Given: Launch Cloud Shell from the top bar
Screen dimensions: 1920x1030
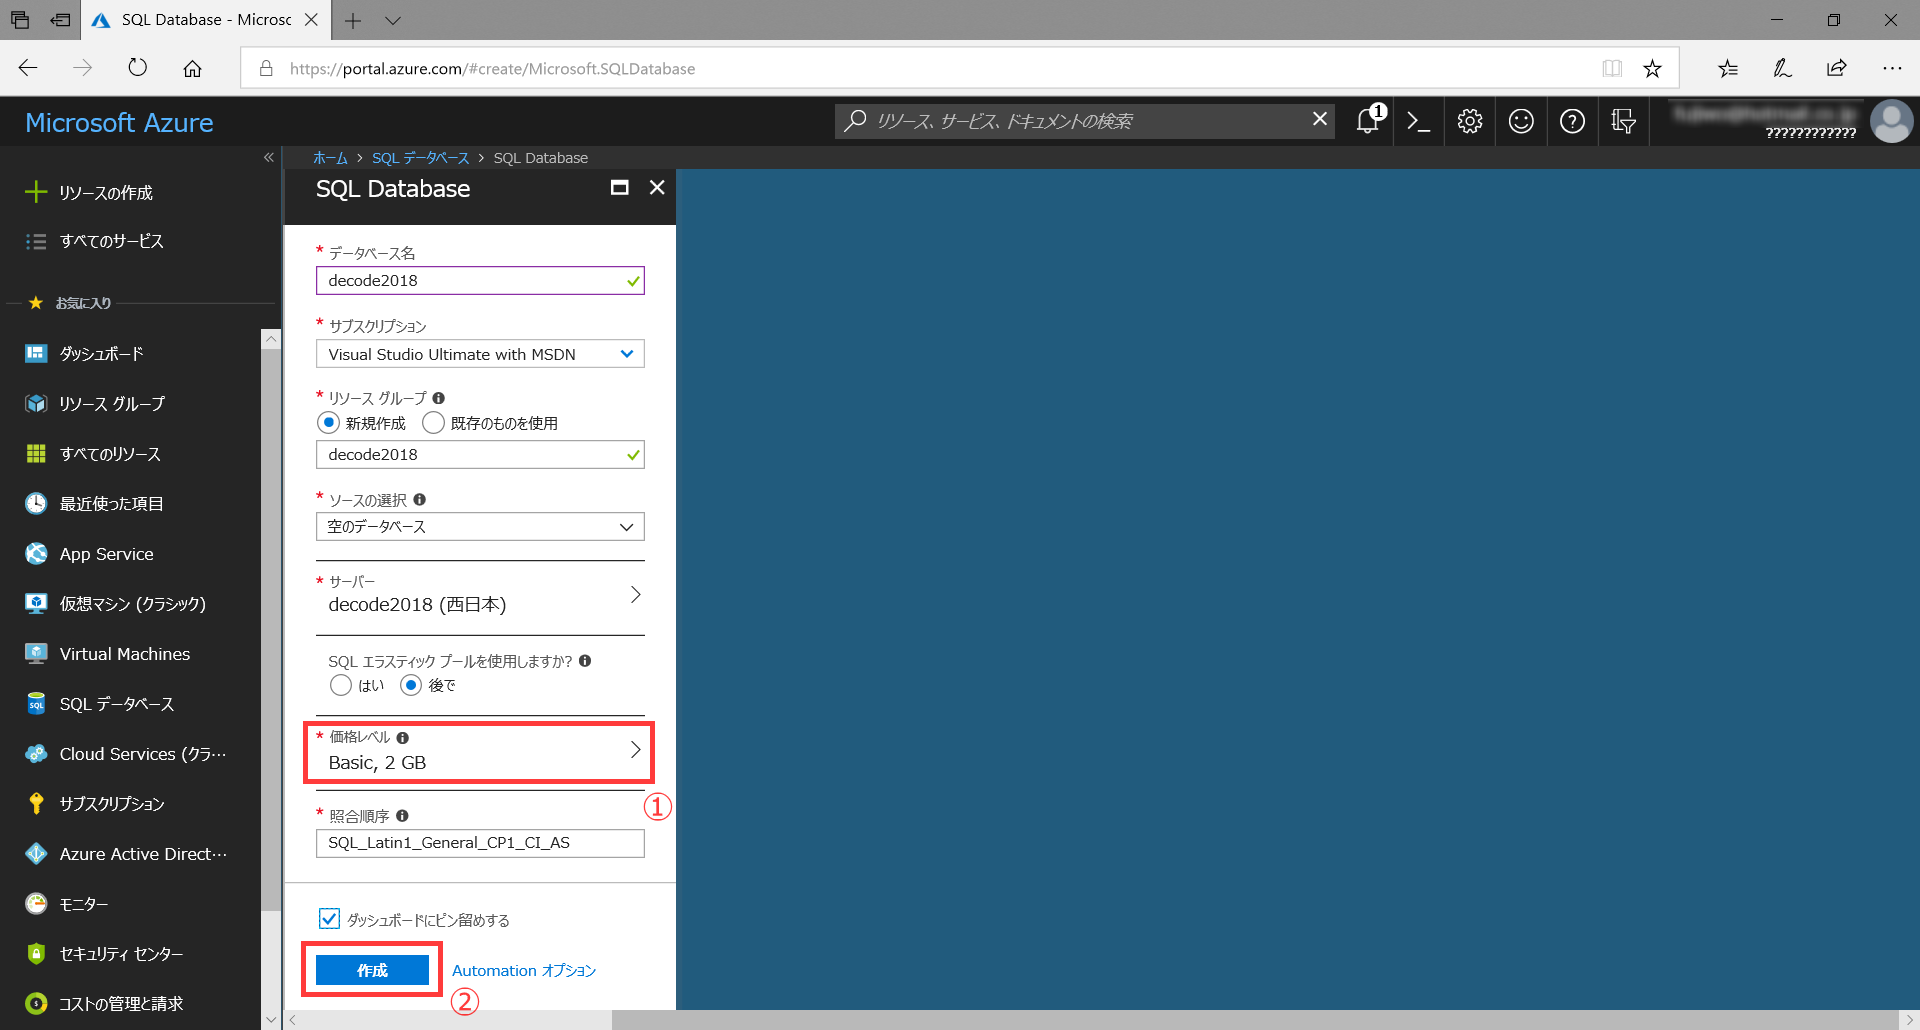Looking at the screenshot, I should (1418, 121).
